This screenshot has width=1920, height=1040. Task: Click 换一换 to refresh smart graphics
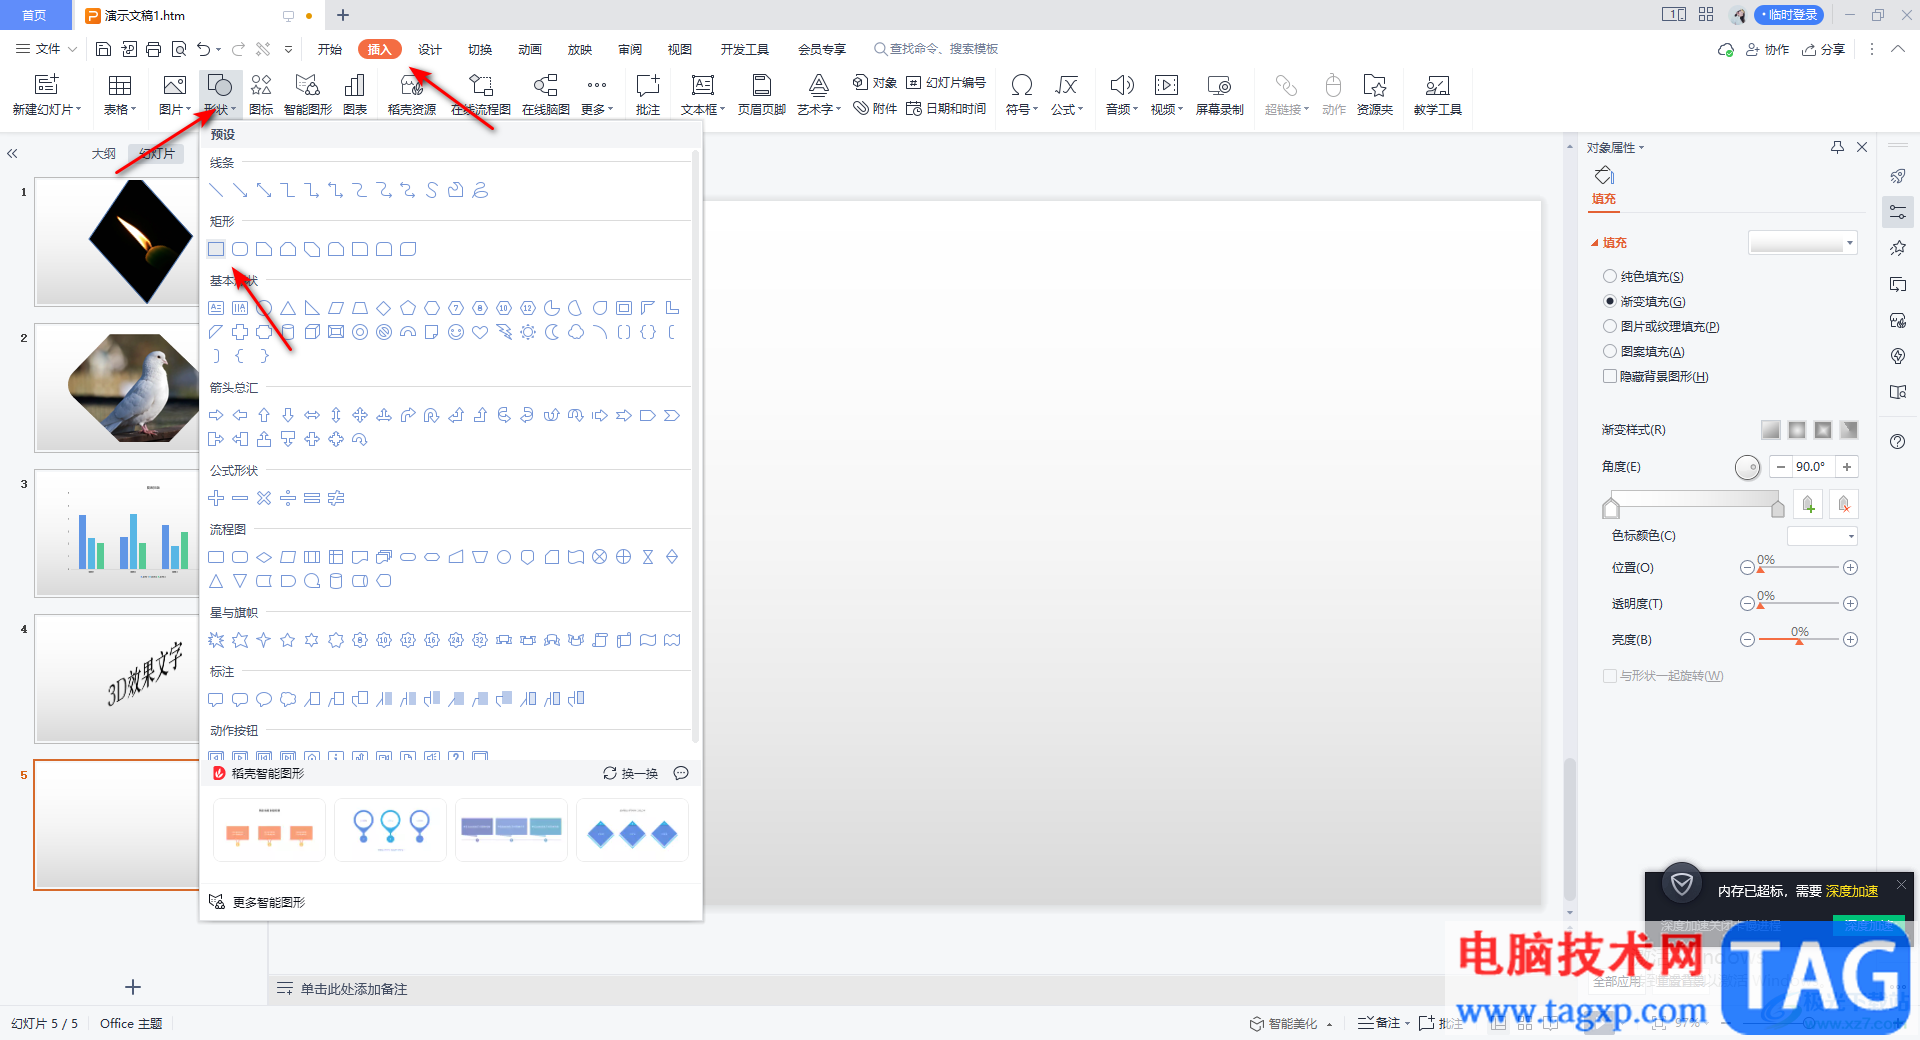[631, 773]
